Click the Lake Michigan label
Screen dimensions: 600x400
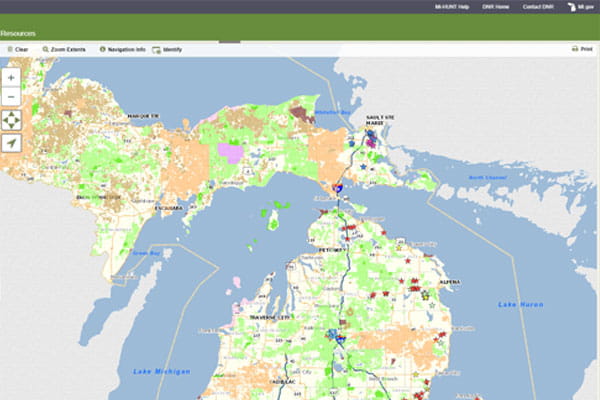point(161,372)
